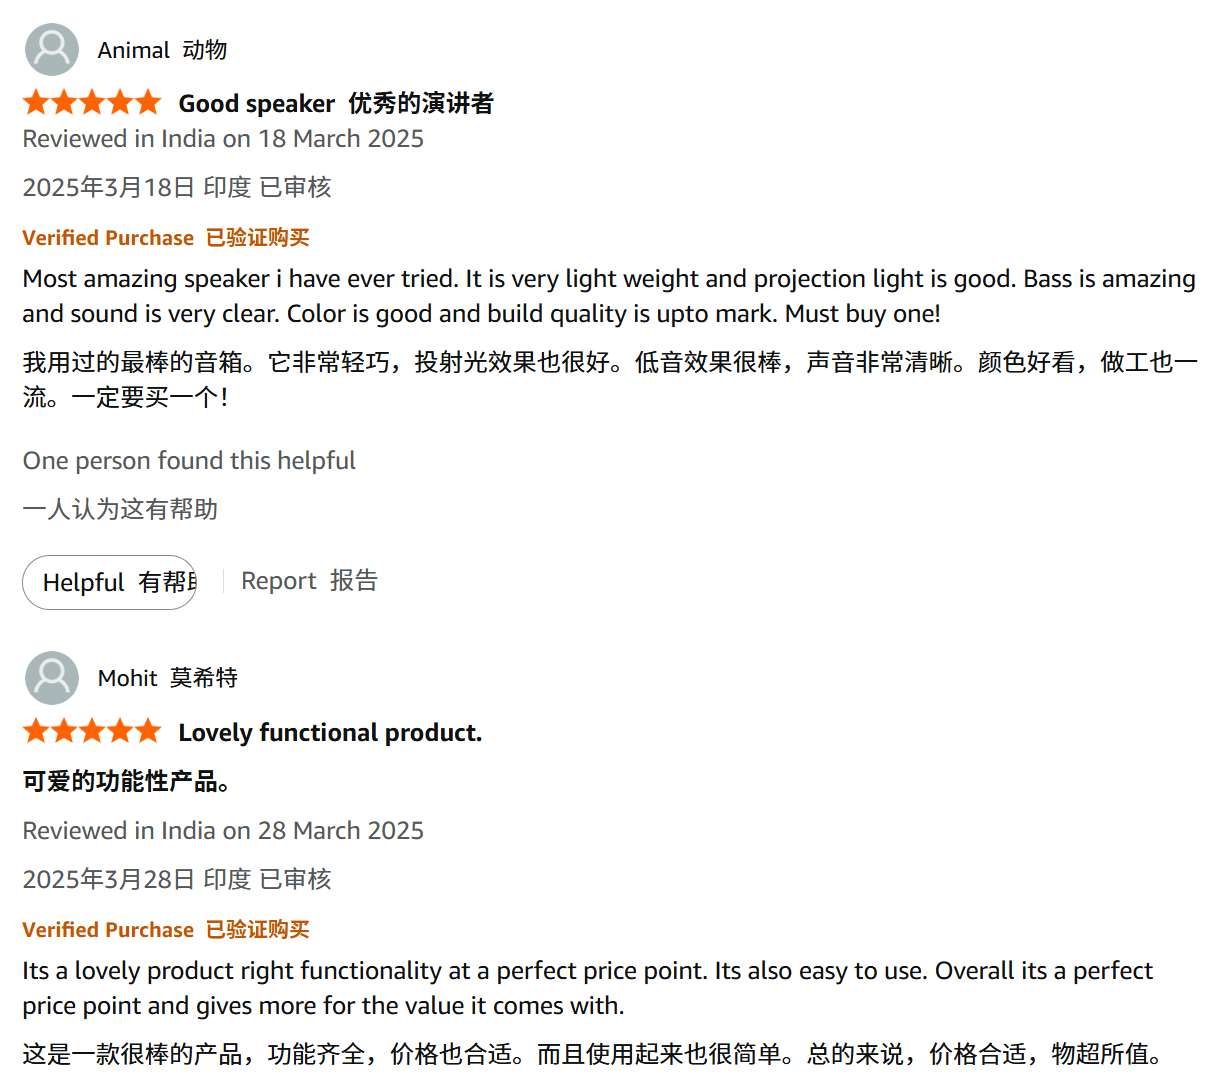Mark Animal's review as Helpful
The image size is (1218, 1080).
point(110,582)
